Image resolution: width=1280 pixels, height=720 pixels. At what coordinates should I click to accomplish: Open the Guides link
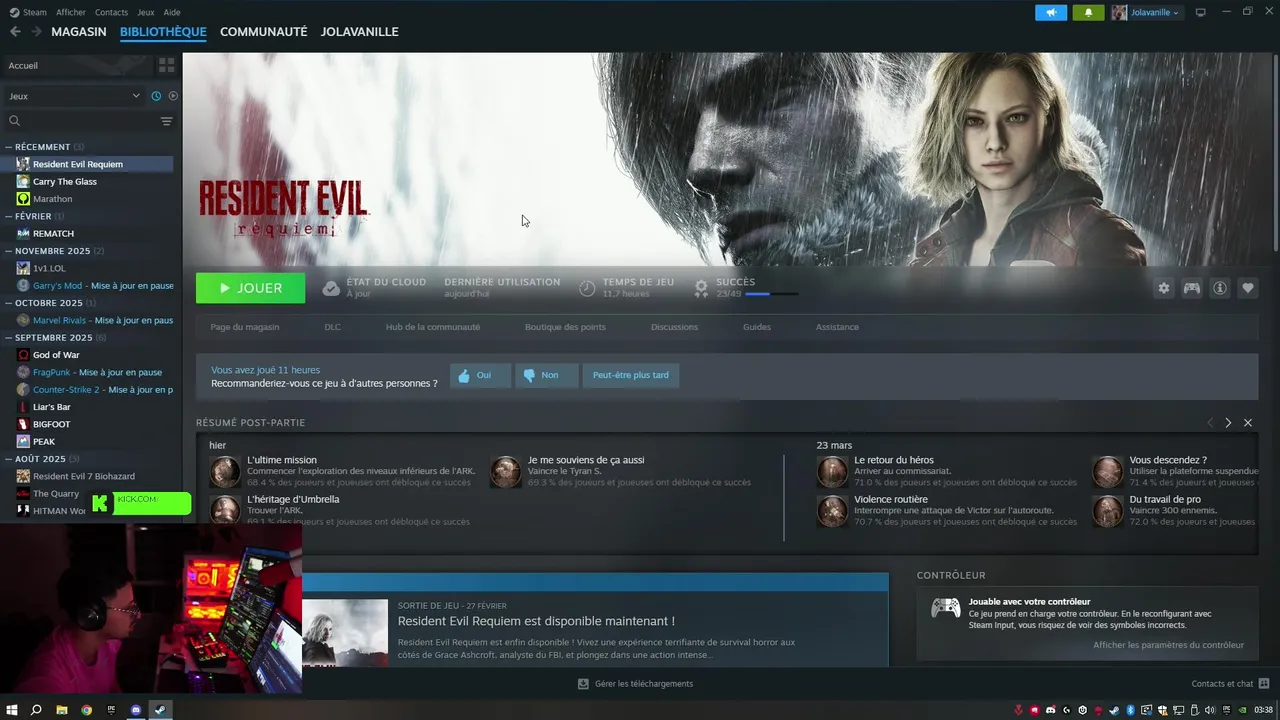click(757, 327)
